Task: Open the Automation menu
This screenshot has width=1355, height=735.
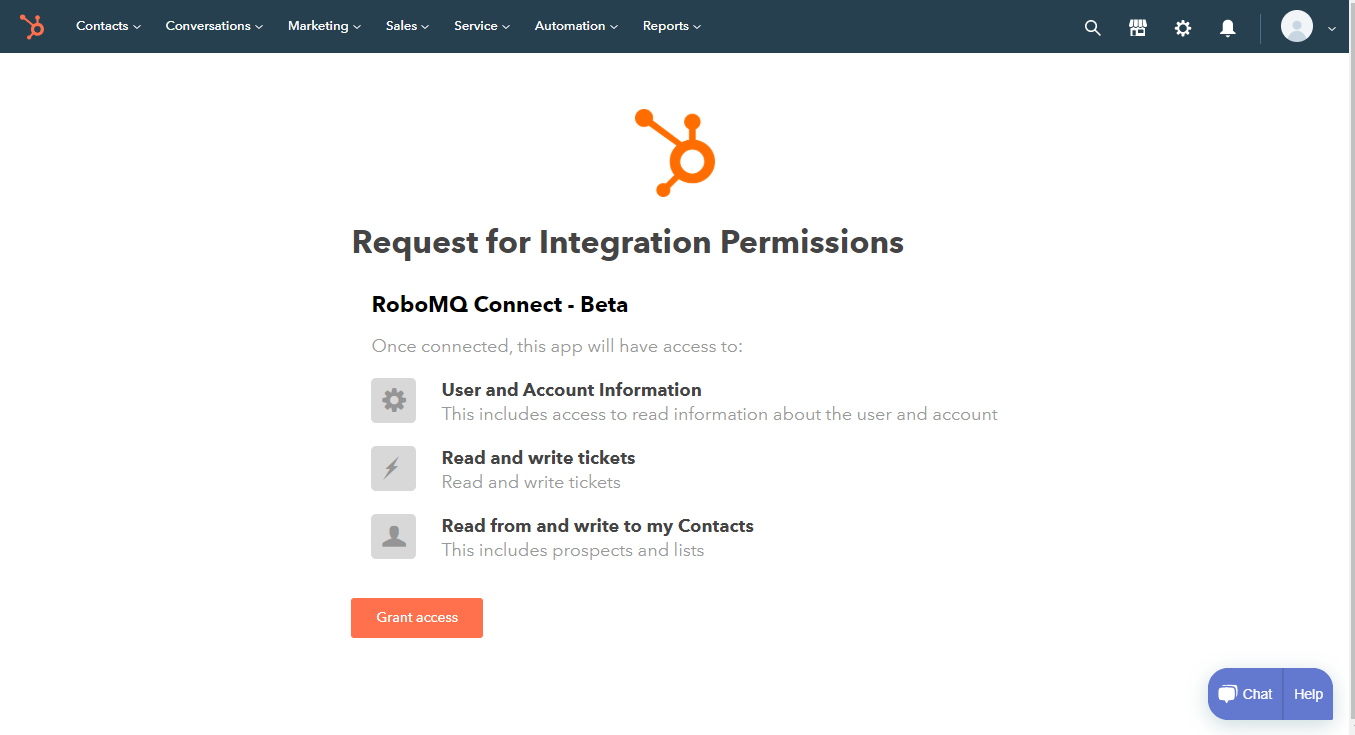Action: (x=576, y=26)
